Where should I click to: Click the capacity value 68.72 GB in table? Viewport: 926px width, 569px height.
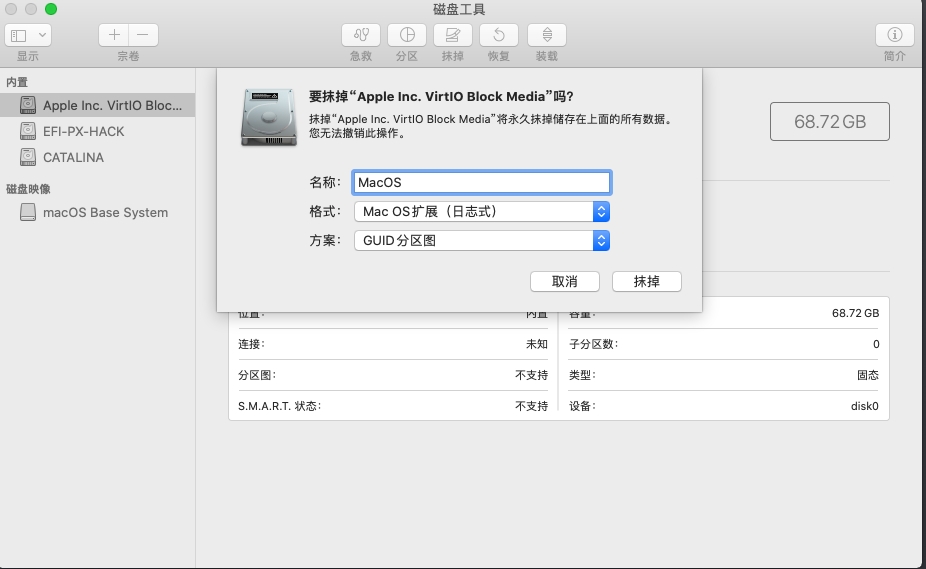point(855,313)
